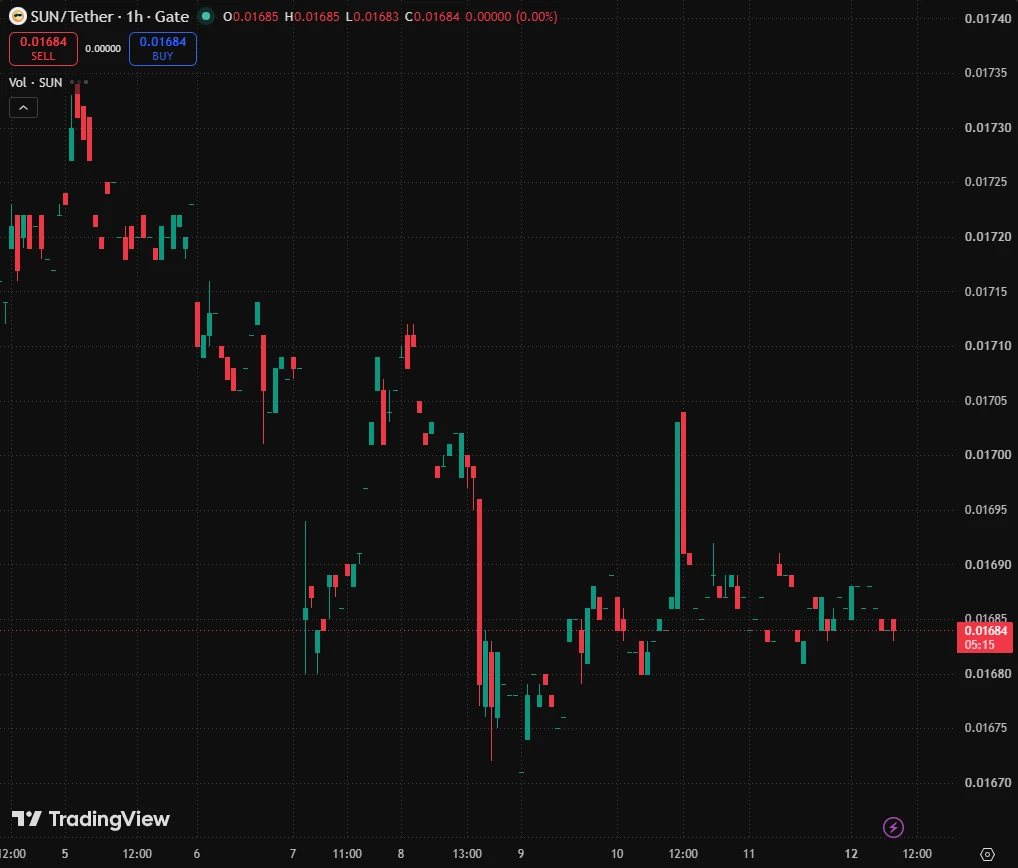Screen dimensions: 1018x868
Task: Open the SUN/Tether · 1h · Gate symbol title
Action: point(110,16)
